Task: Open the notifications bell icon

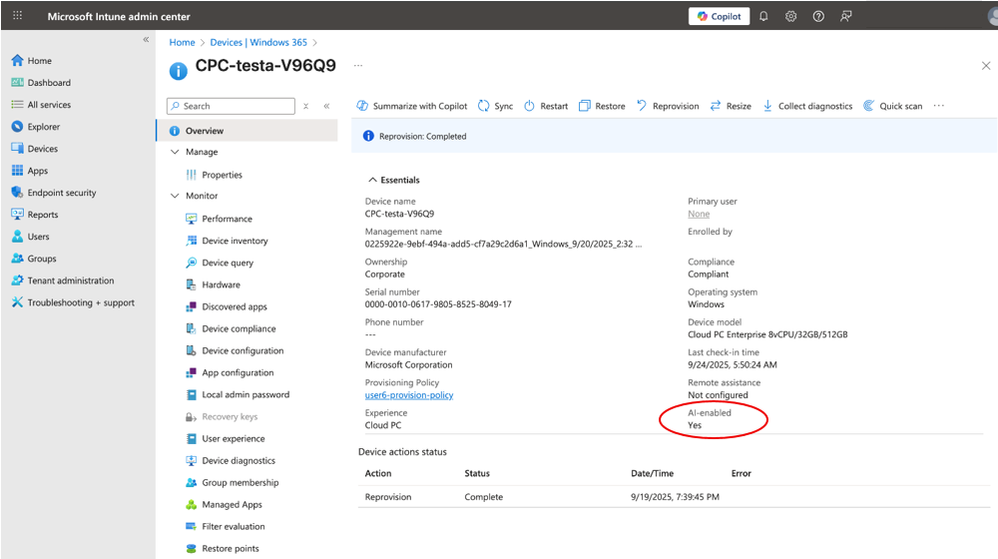Action: [x=763, y=16]
